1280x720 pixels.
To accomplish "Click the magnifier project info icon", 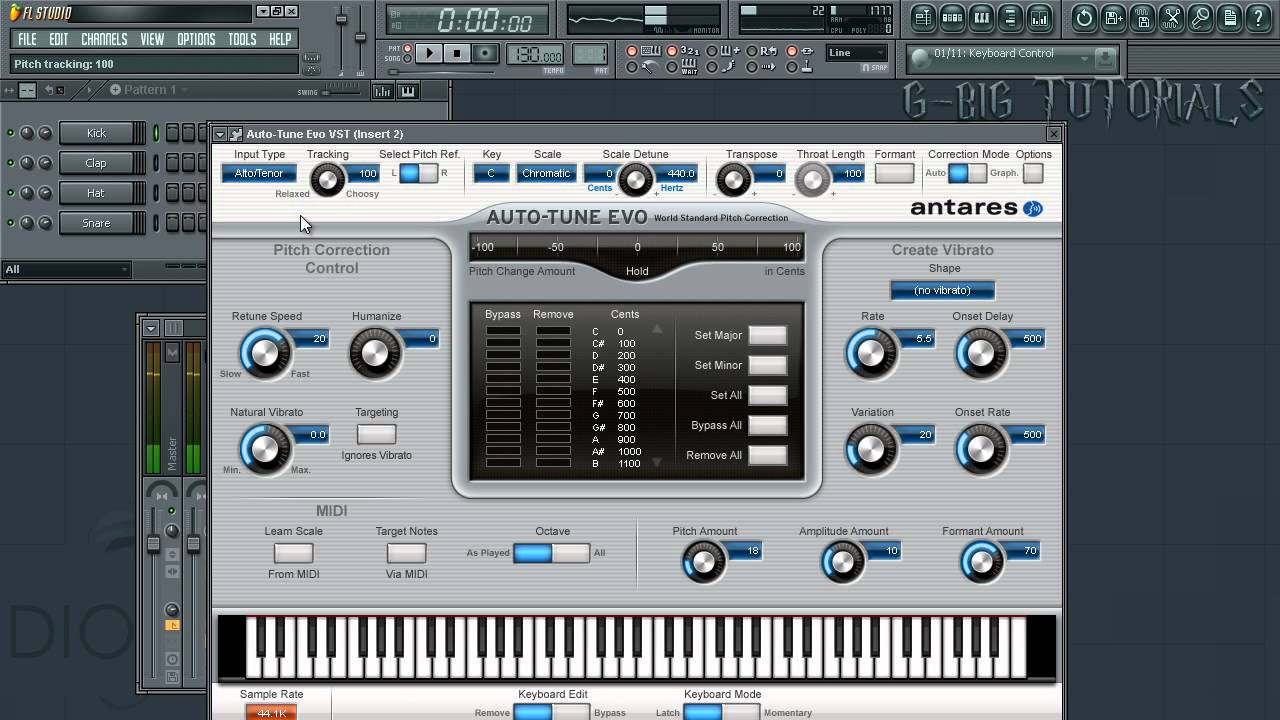I will coord(1200,18).
